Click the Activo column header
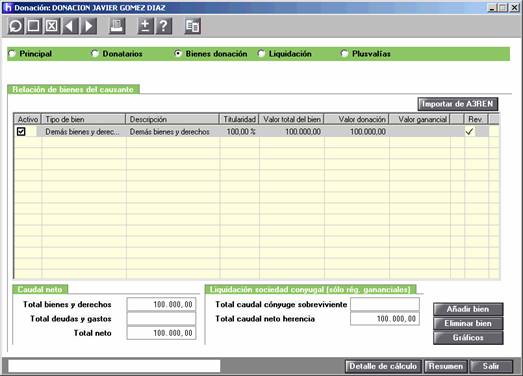 tap(28, 119)
